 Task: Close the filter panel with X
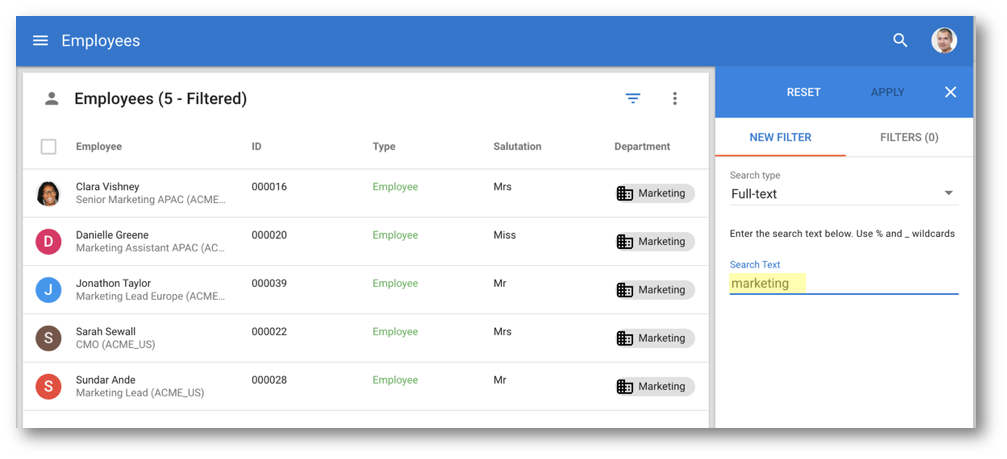point(950,92)
